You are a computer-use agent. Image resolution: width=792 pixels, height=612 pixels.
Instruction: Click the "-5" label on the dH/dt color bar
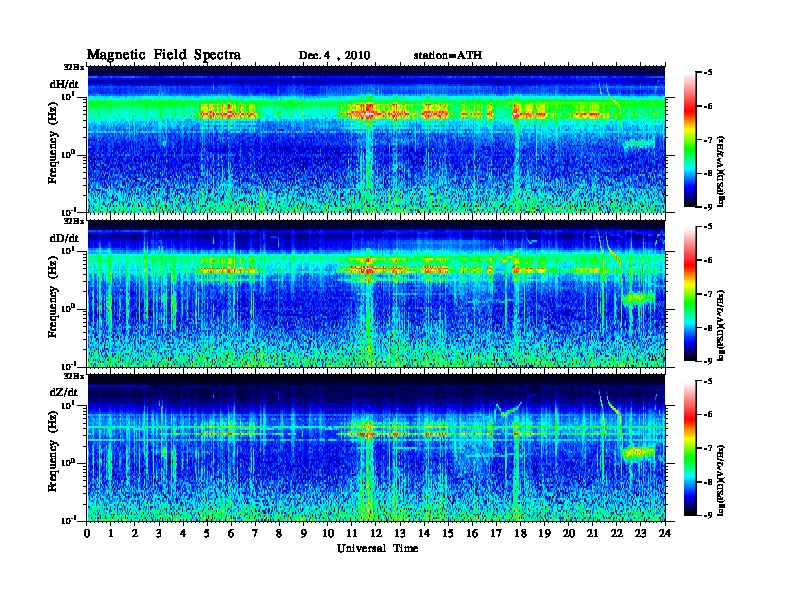pos(708,73)
